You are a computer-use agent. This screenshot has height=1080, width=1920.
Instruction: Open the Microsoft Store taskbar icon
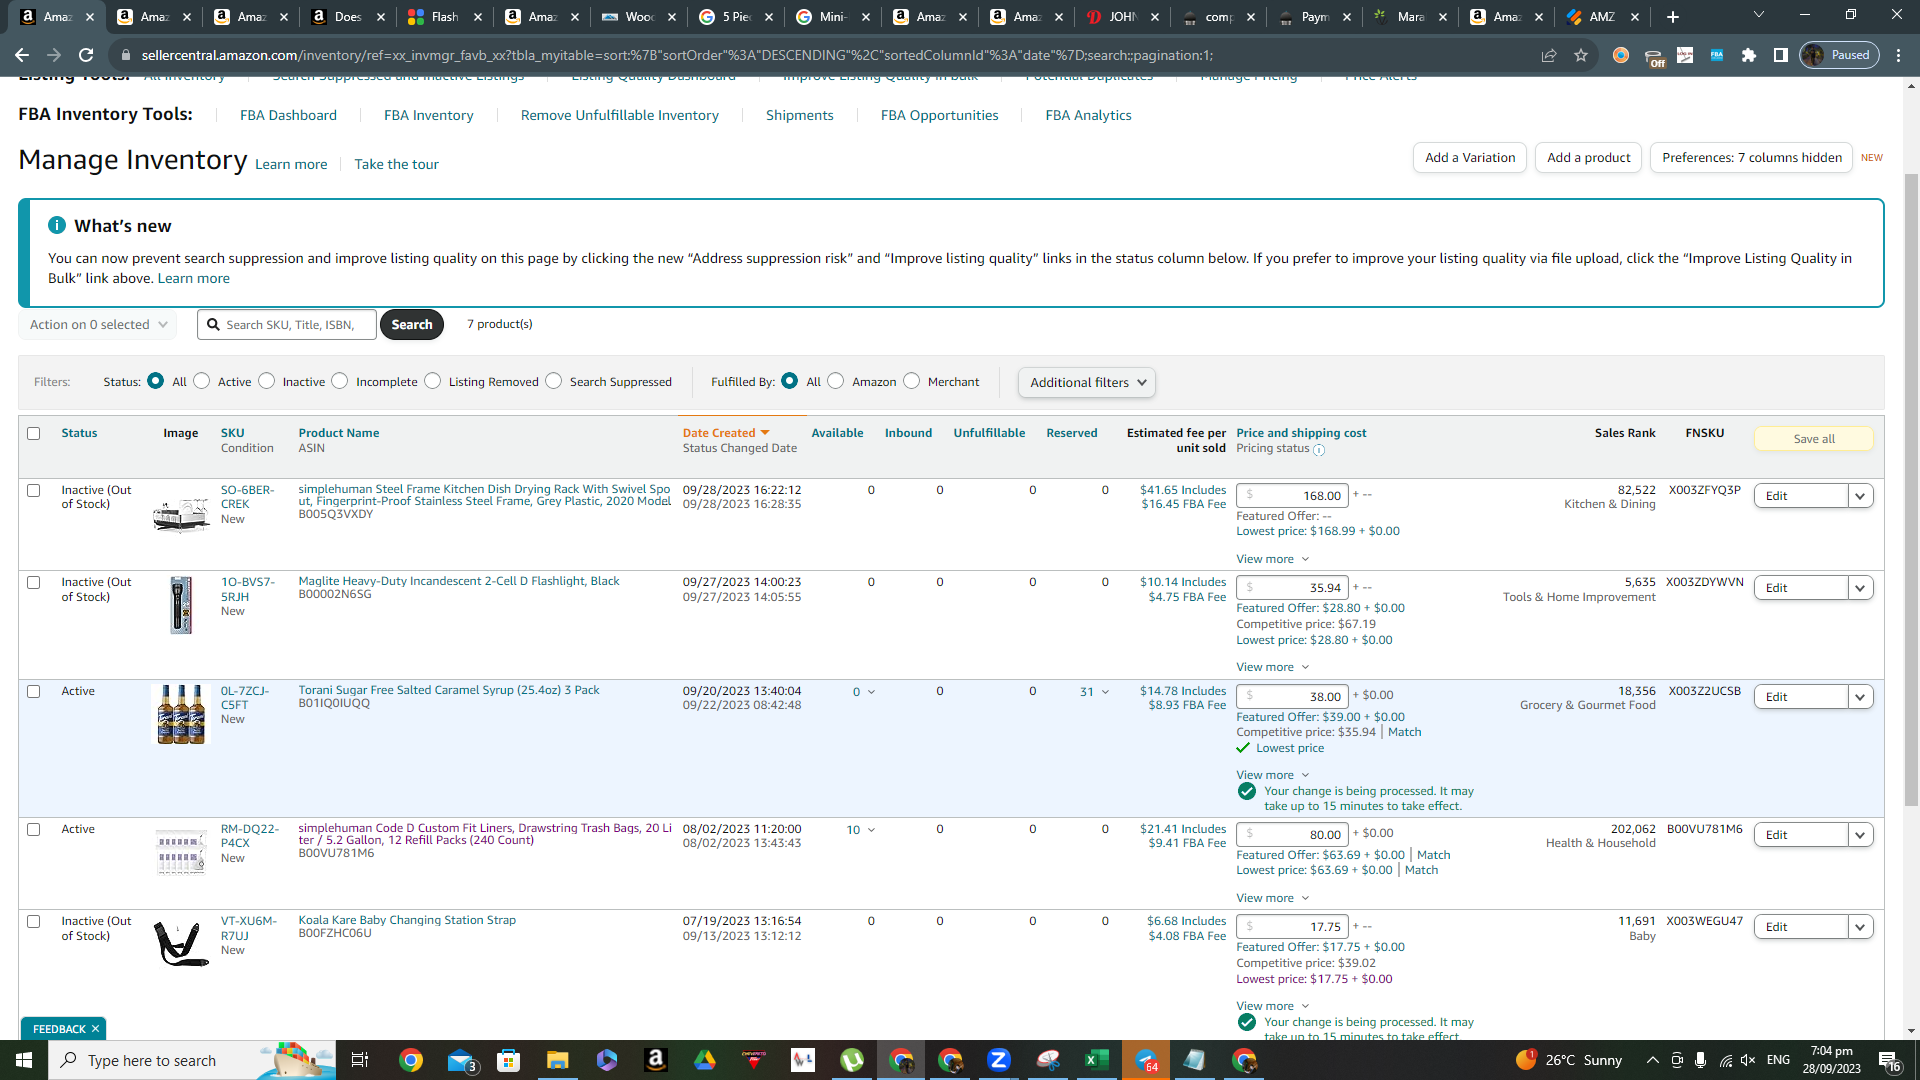point(509,1060)
